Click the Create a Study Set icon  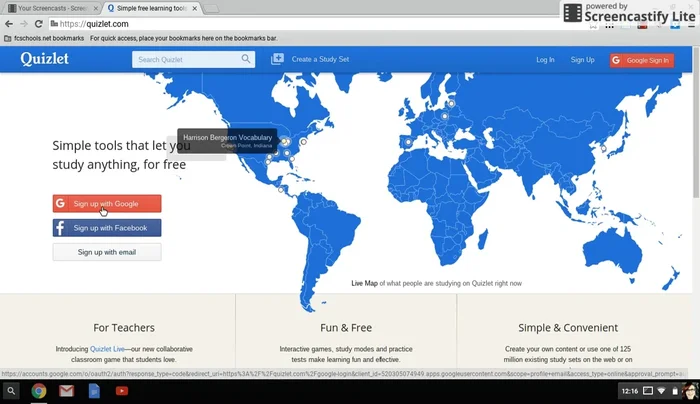pos(278,60)
